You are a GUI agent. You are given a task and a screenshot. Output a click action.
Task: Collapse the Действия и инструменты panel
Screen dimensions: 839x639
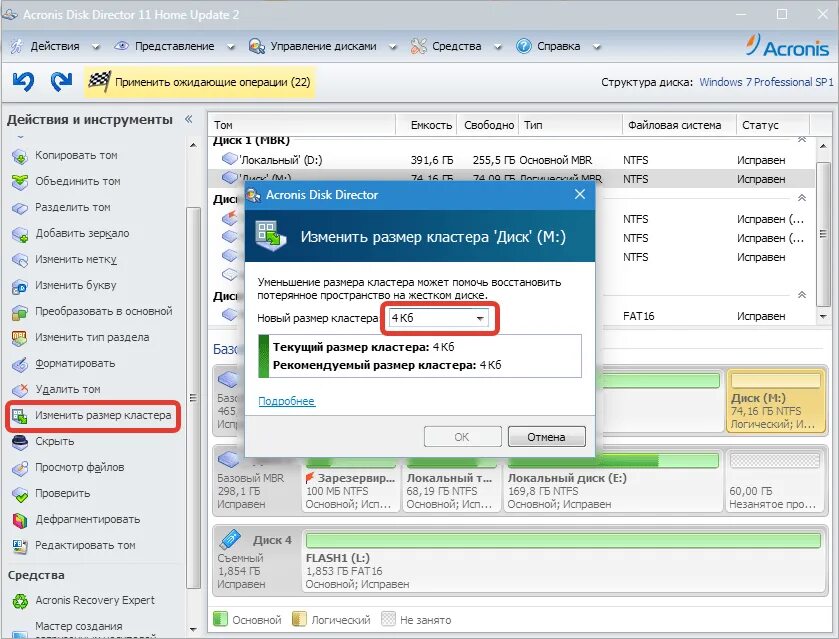click(188, 119)
